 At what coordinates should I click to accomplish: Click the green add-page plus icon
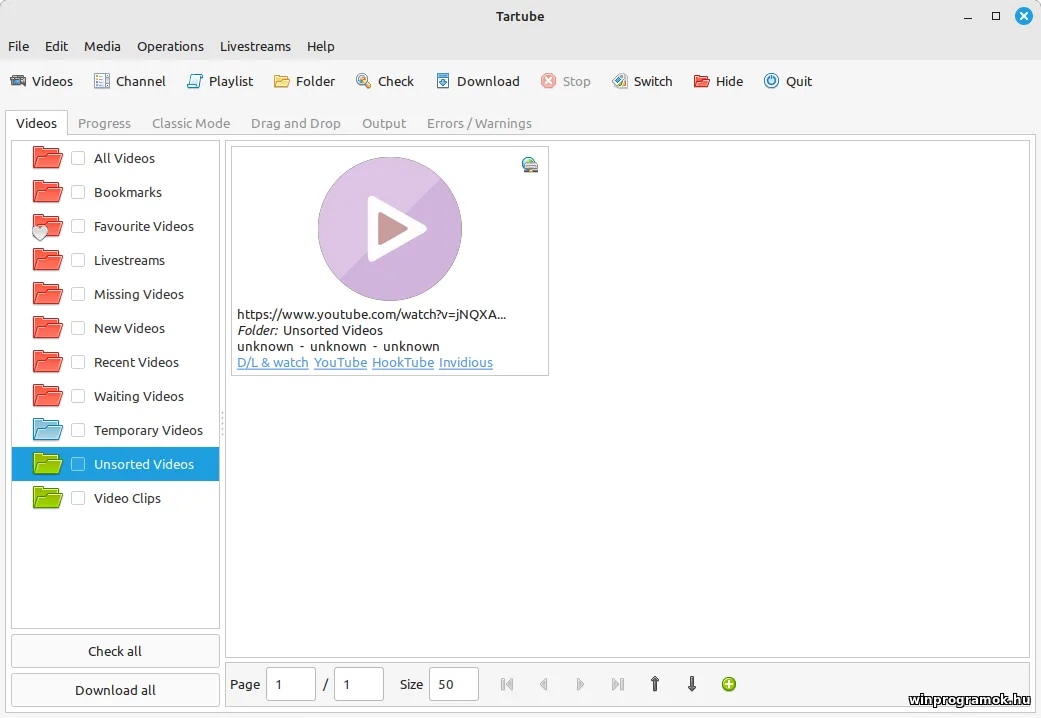(x=729, y=684)
